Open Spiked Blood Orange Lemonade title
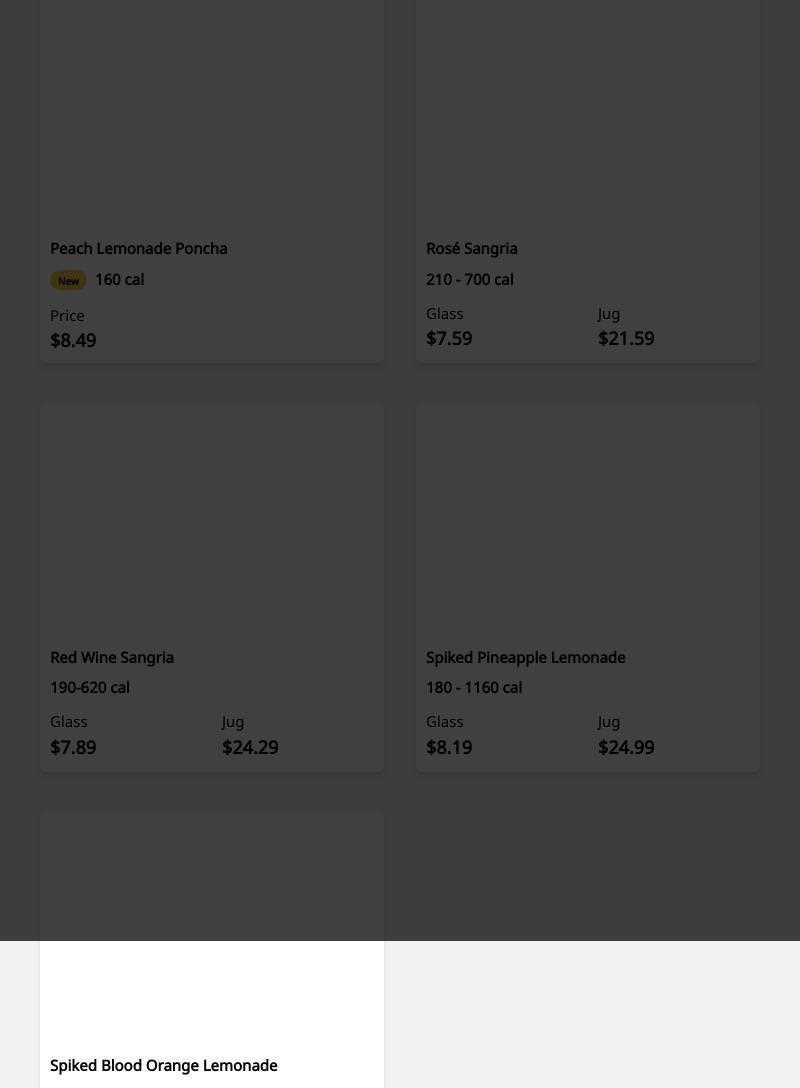800x1088 pixels. tap(164, 1065)
